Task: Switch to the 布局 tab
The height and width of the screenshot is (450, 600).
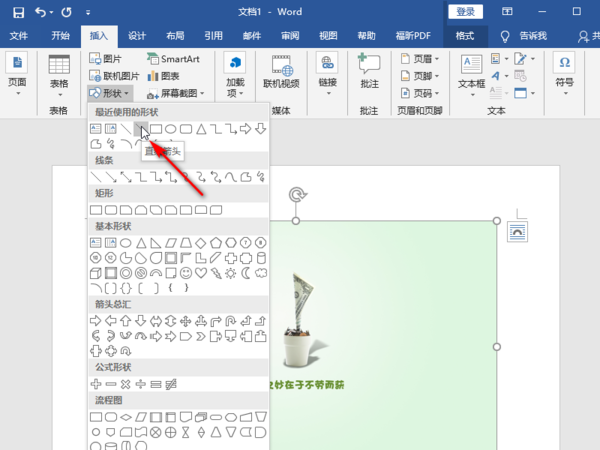Action: (175, 36)
